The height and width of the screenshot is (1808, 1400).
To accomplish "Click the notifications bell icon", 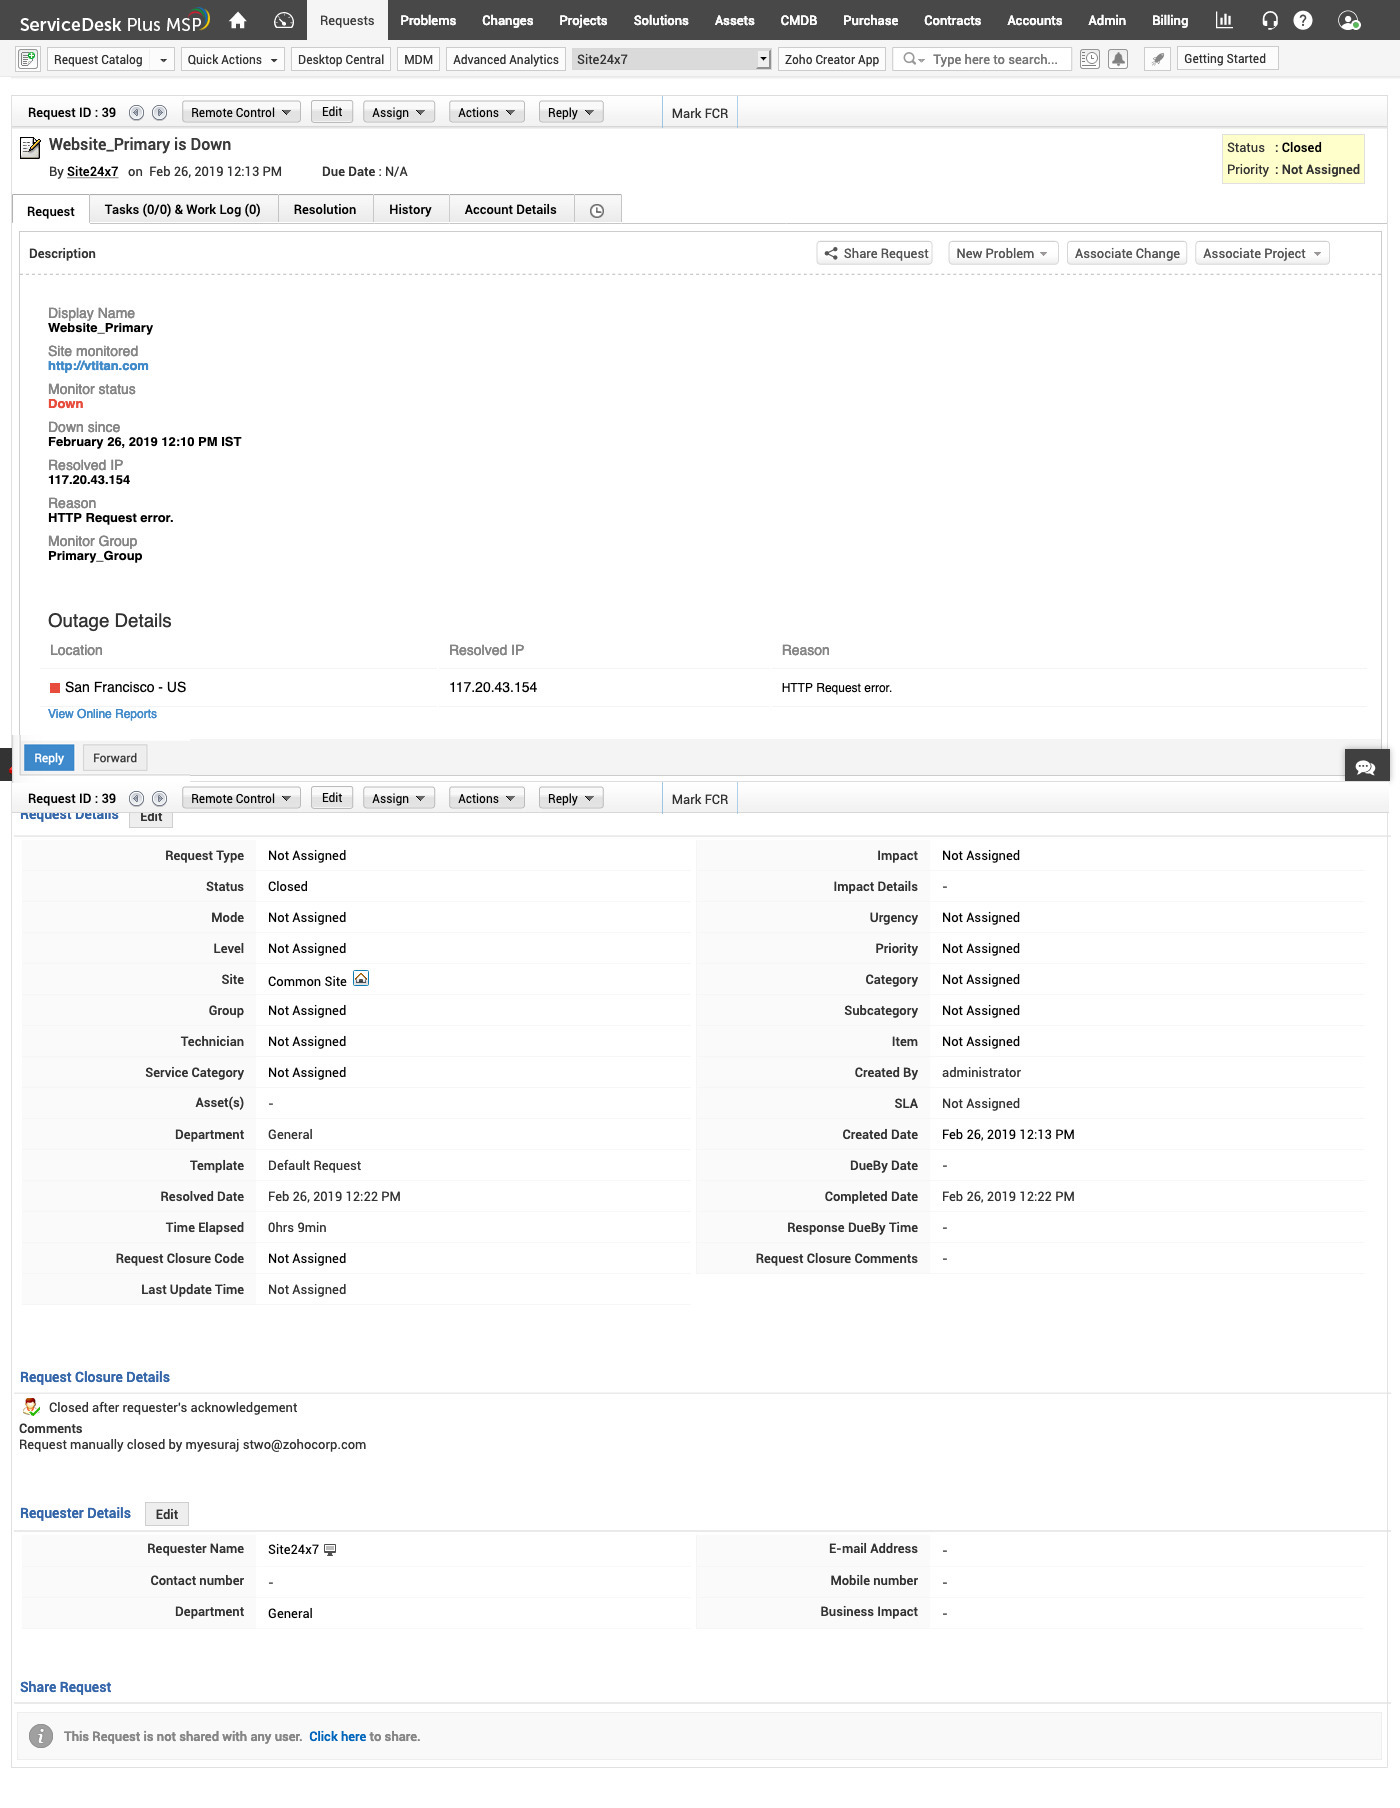I will (x=1119, y=59).
